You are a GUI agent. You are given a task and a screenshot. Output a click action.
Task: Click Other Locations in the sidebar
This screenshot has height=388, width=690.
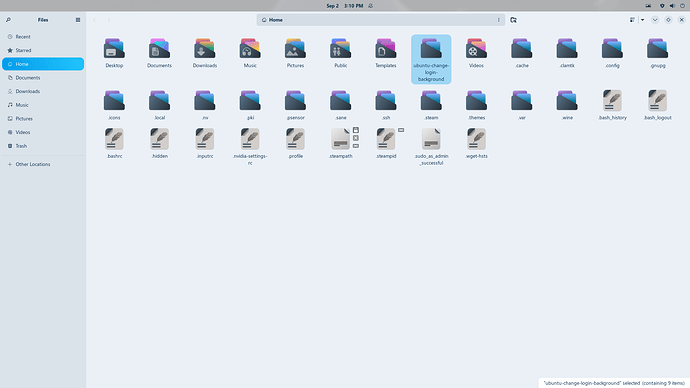pos(43,164)
